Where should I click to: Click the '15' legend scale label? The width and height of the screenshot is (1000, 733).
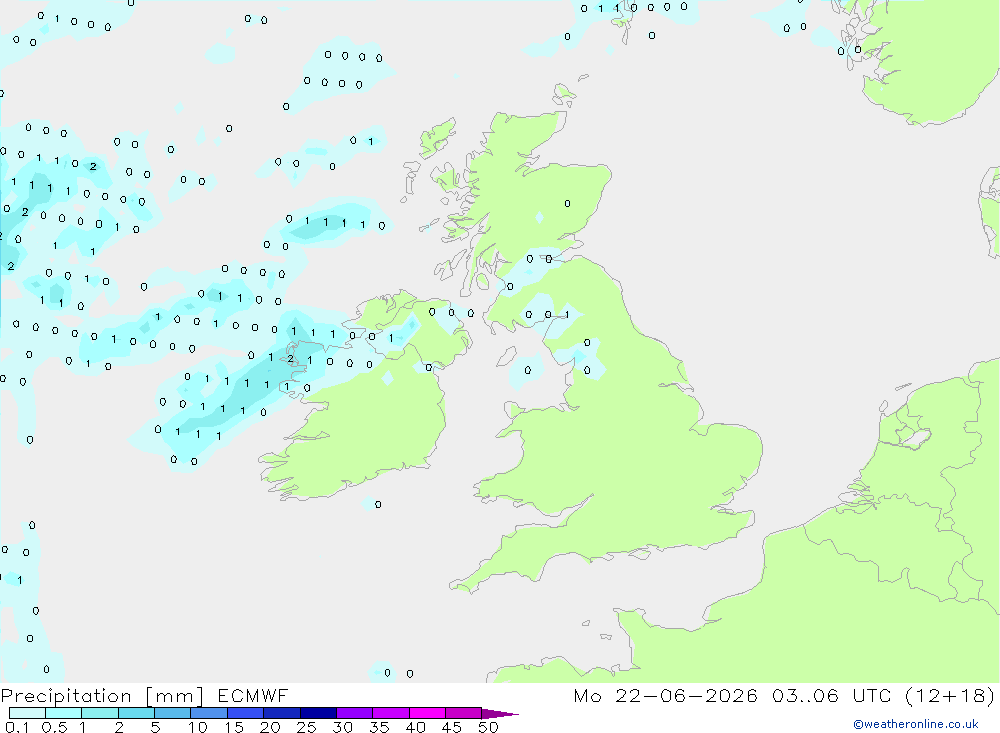[x=234, y=727]
